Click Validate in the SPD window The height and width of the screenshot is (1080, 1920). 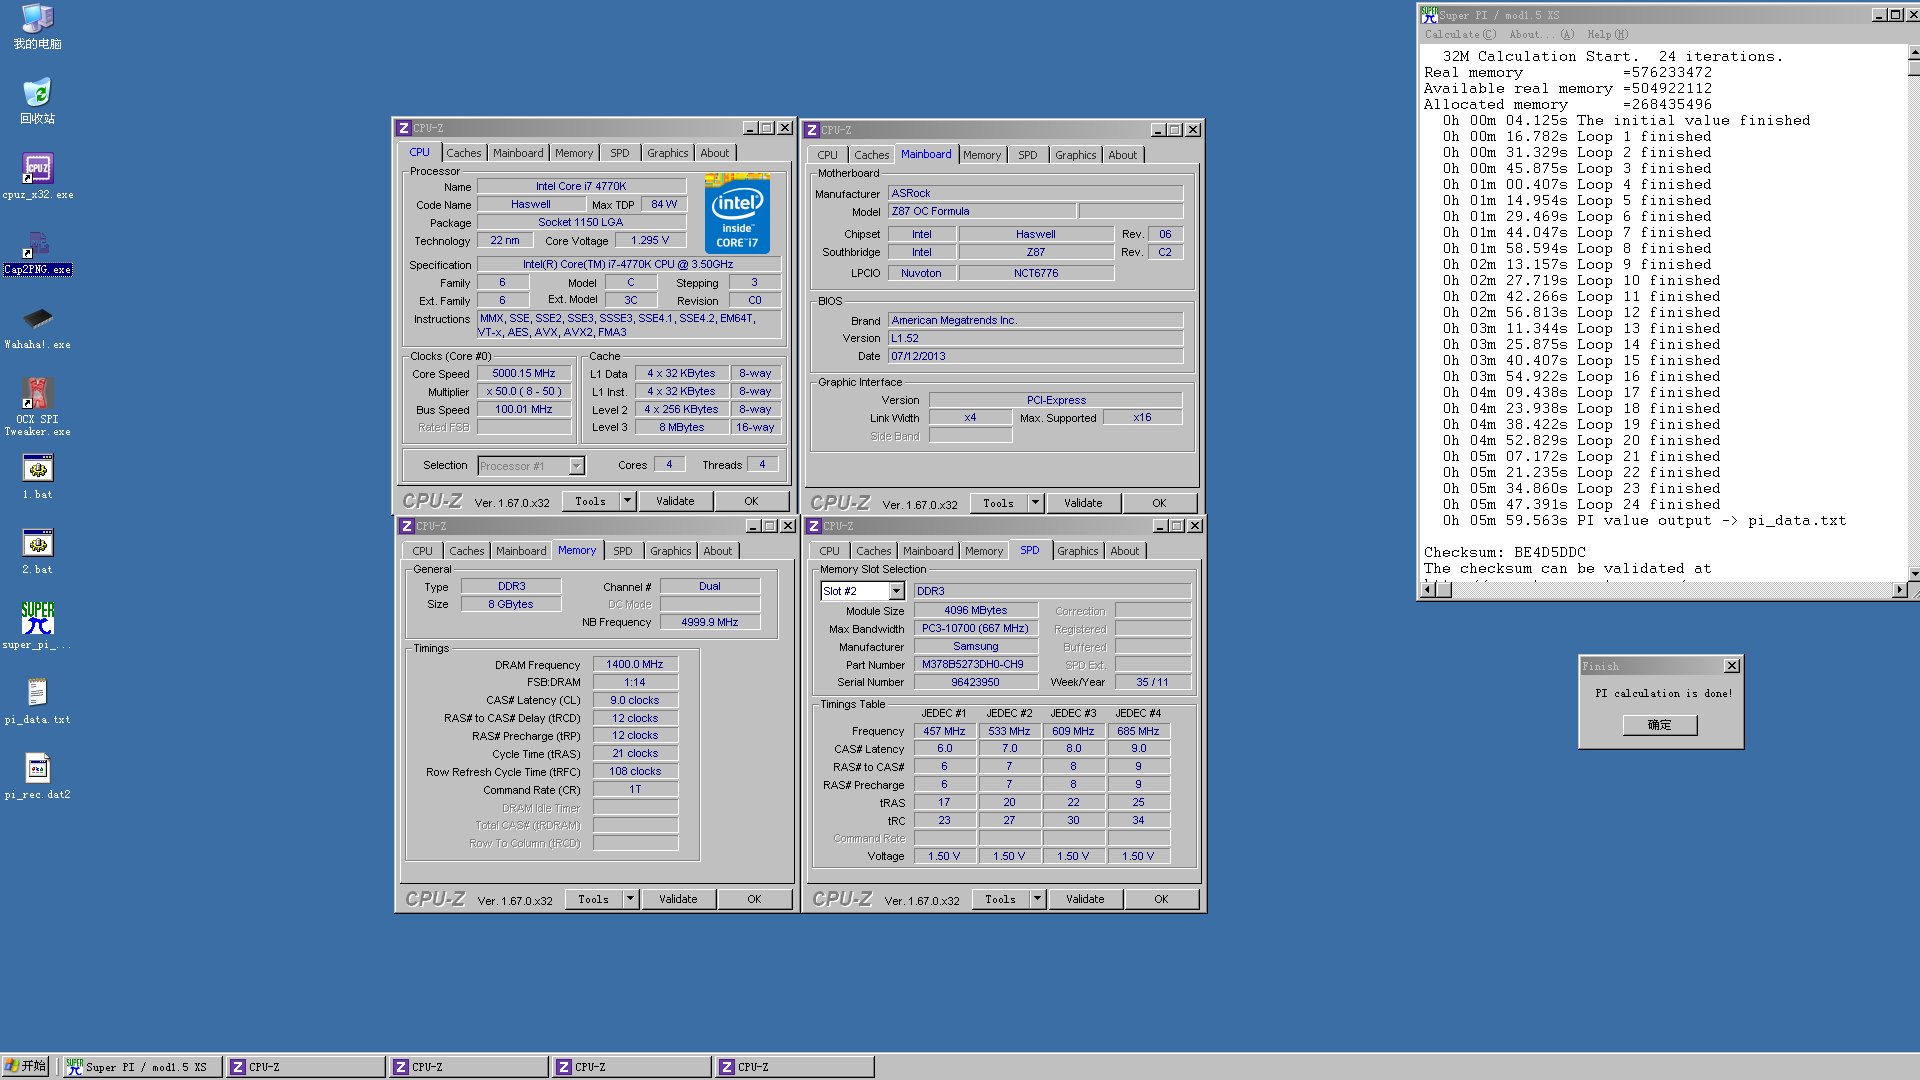(x=1085, y=899)
